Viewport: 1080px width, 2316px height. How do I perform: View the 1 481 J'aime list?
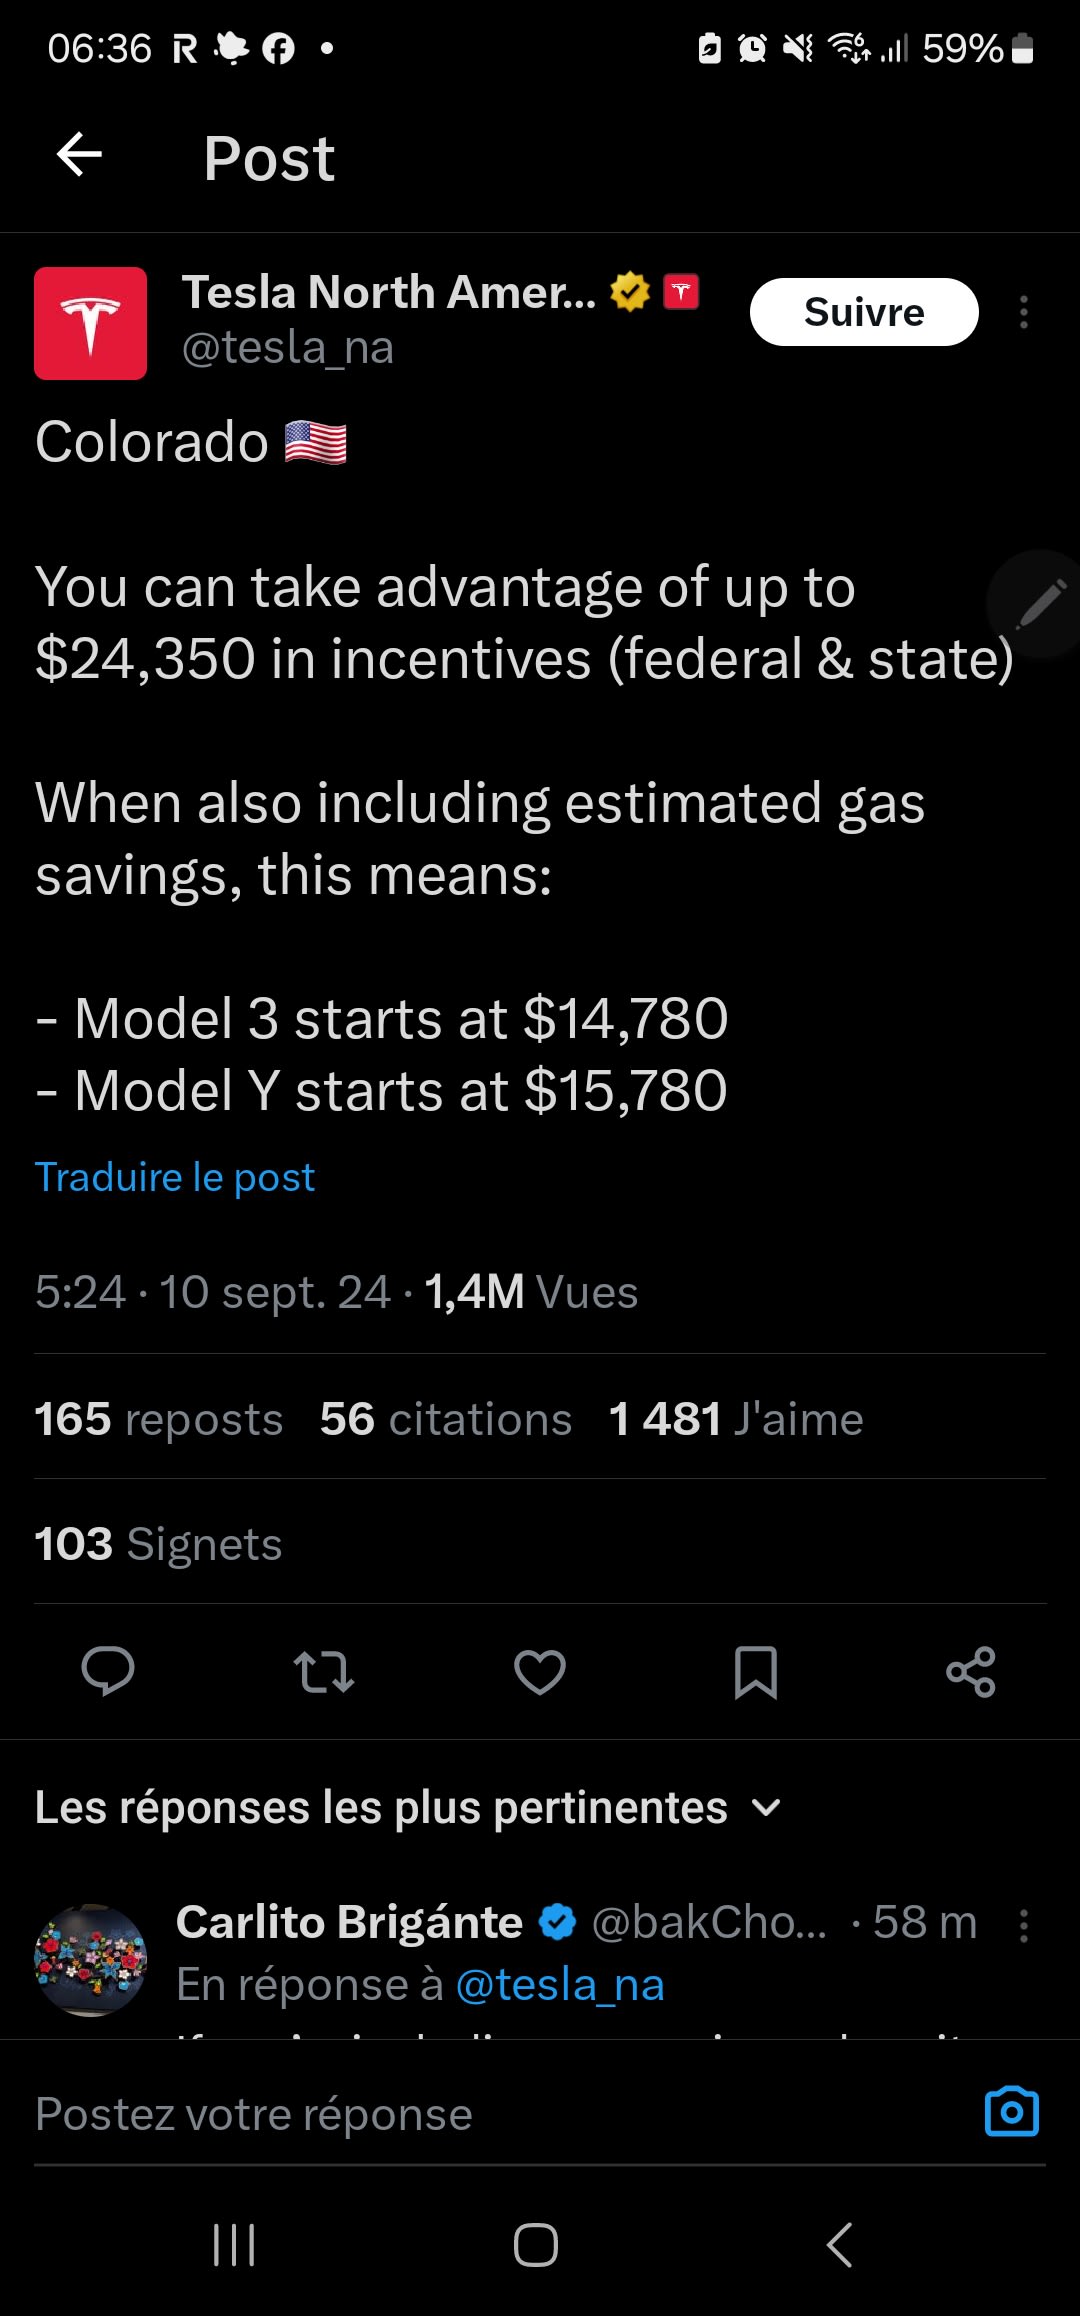coord(736,1419)
